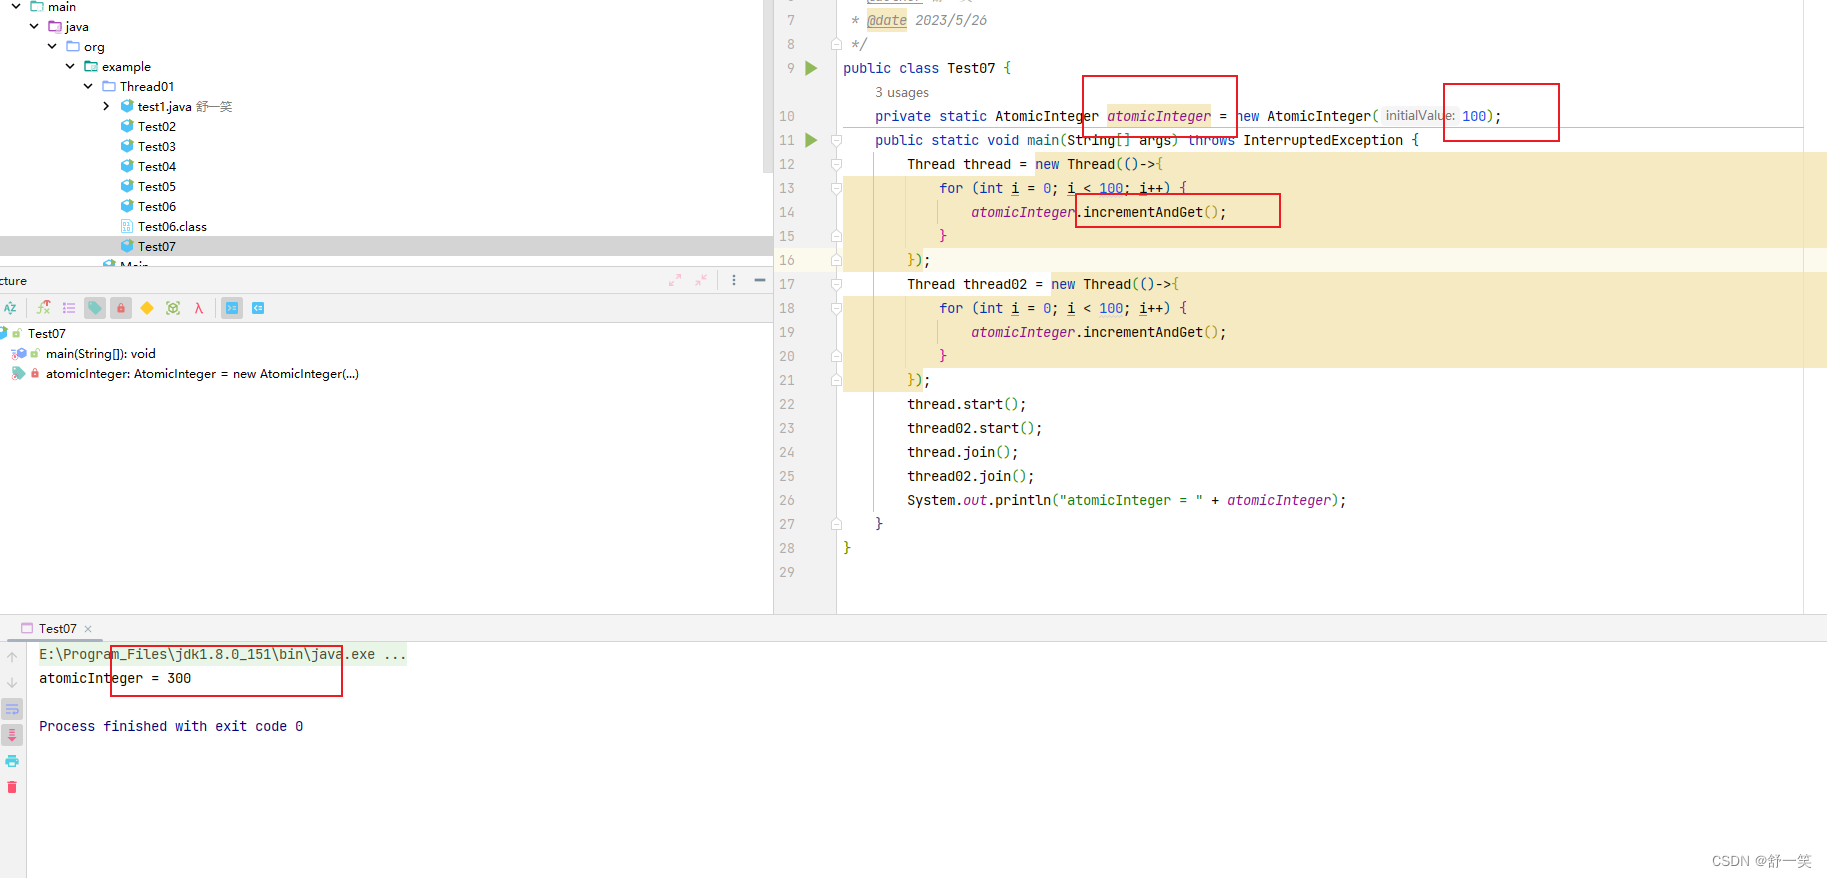Viewport: 1827px width, 878px height.
Task: Fold the comment block end at line 8
Action: (x=836, y=44)
